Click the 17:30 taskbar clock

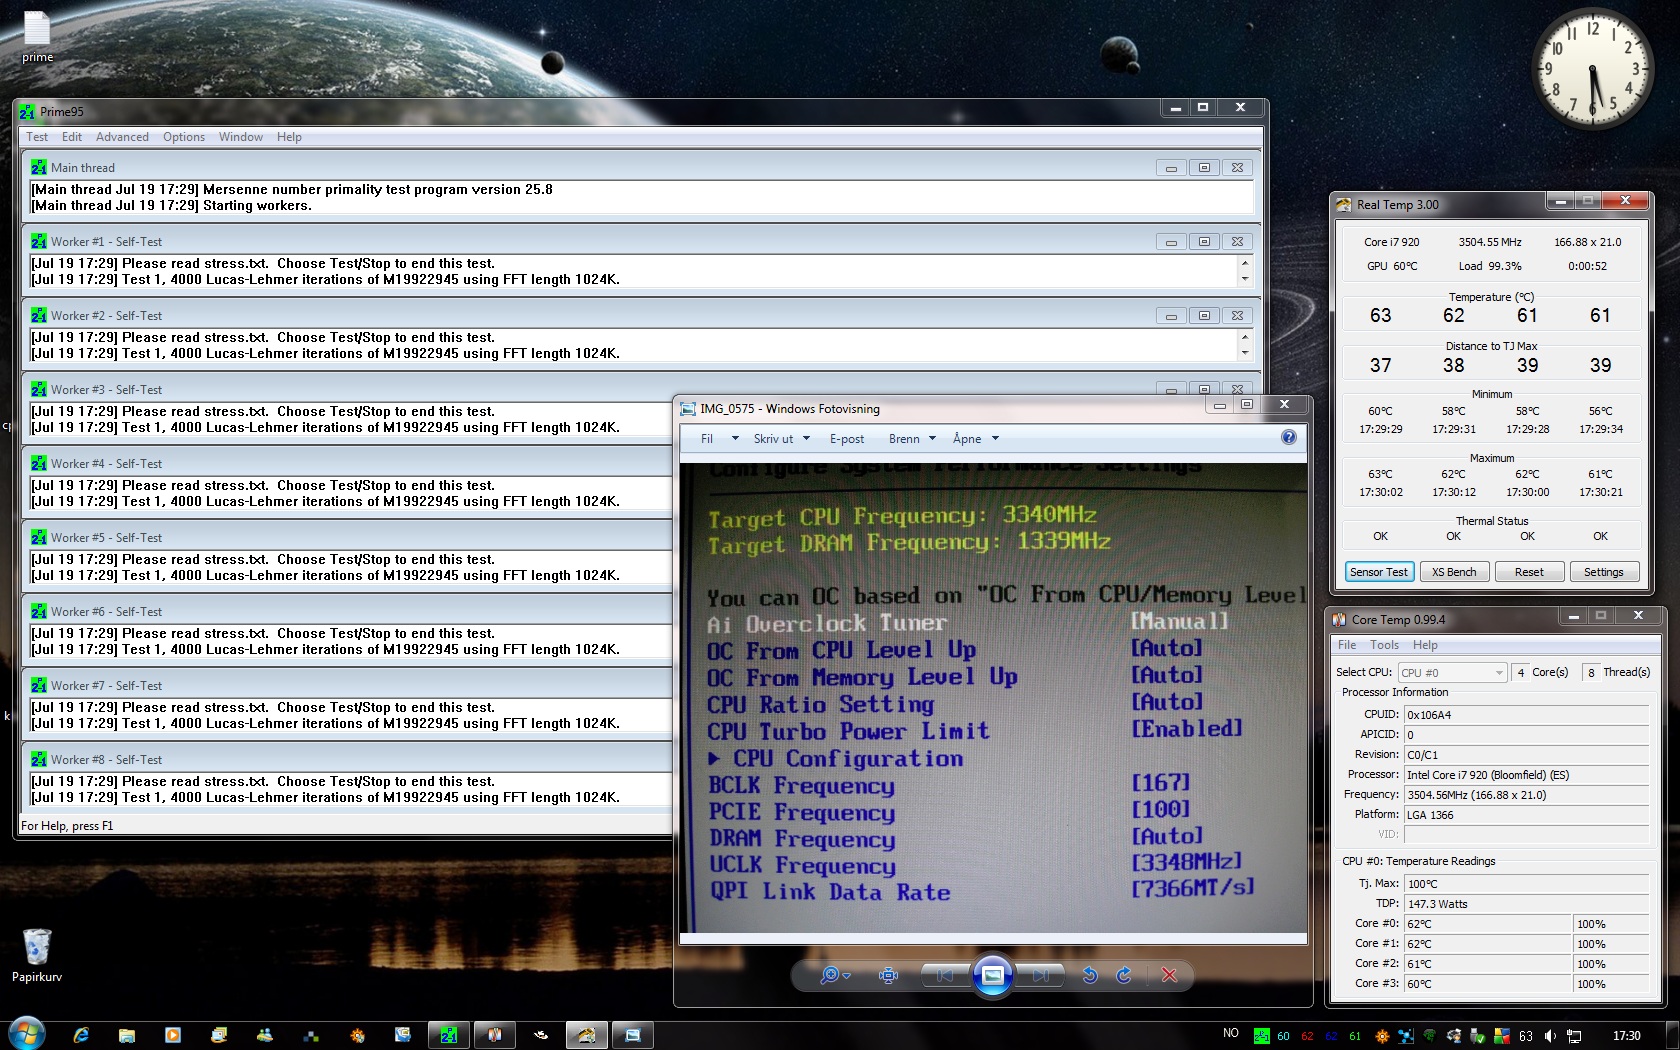pos(1626,1035)
